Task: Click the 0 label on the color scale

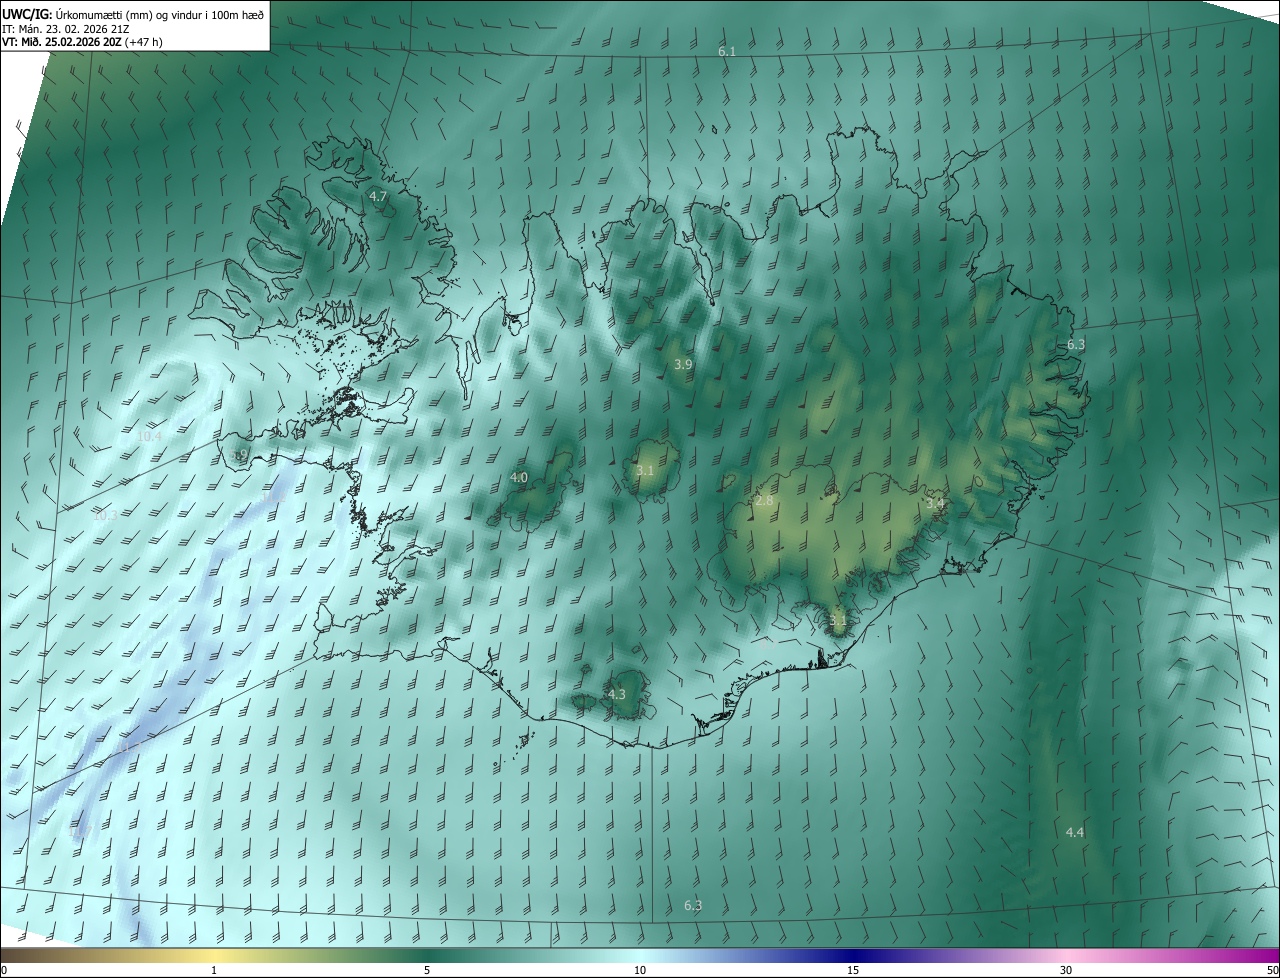Action: [x=4, y=971]
